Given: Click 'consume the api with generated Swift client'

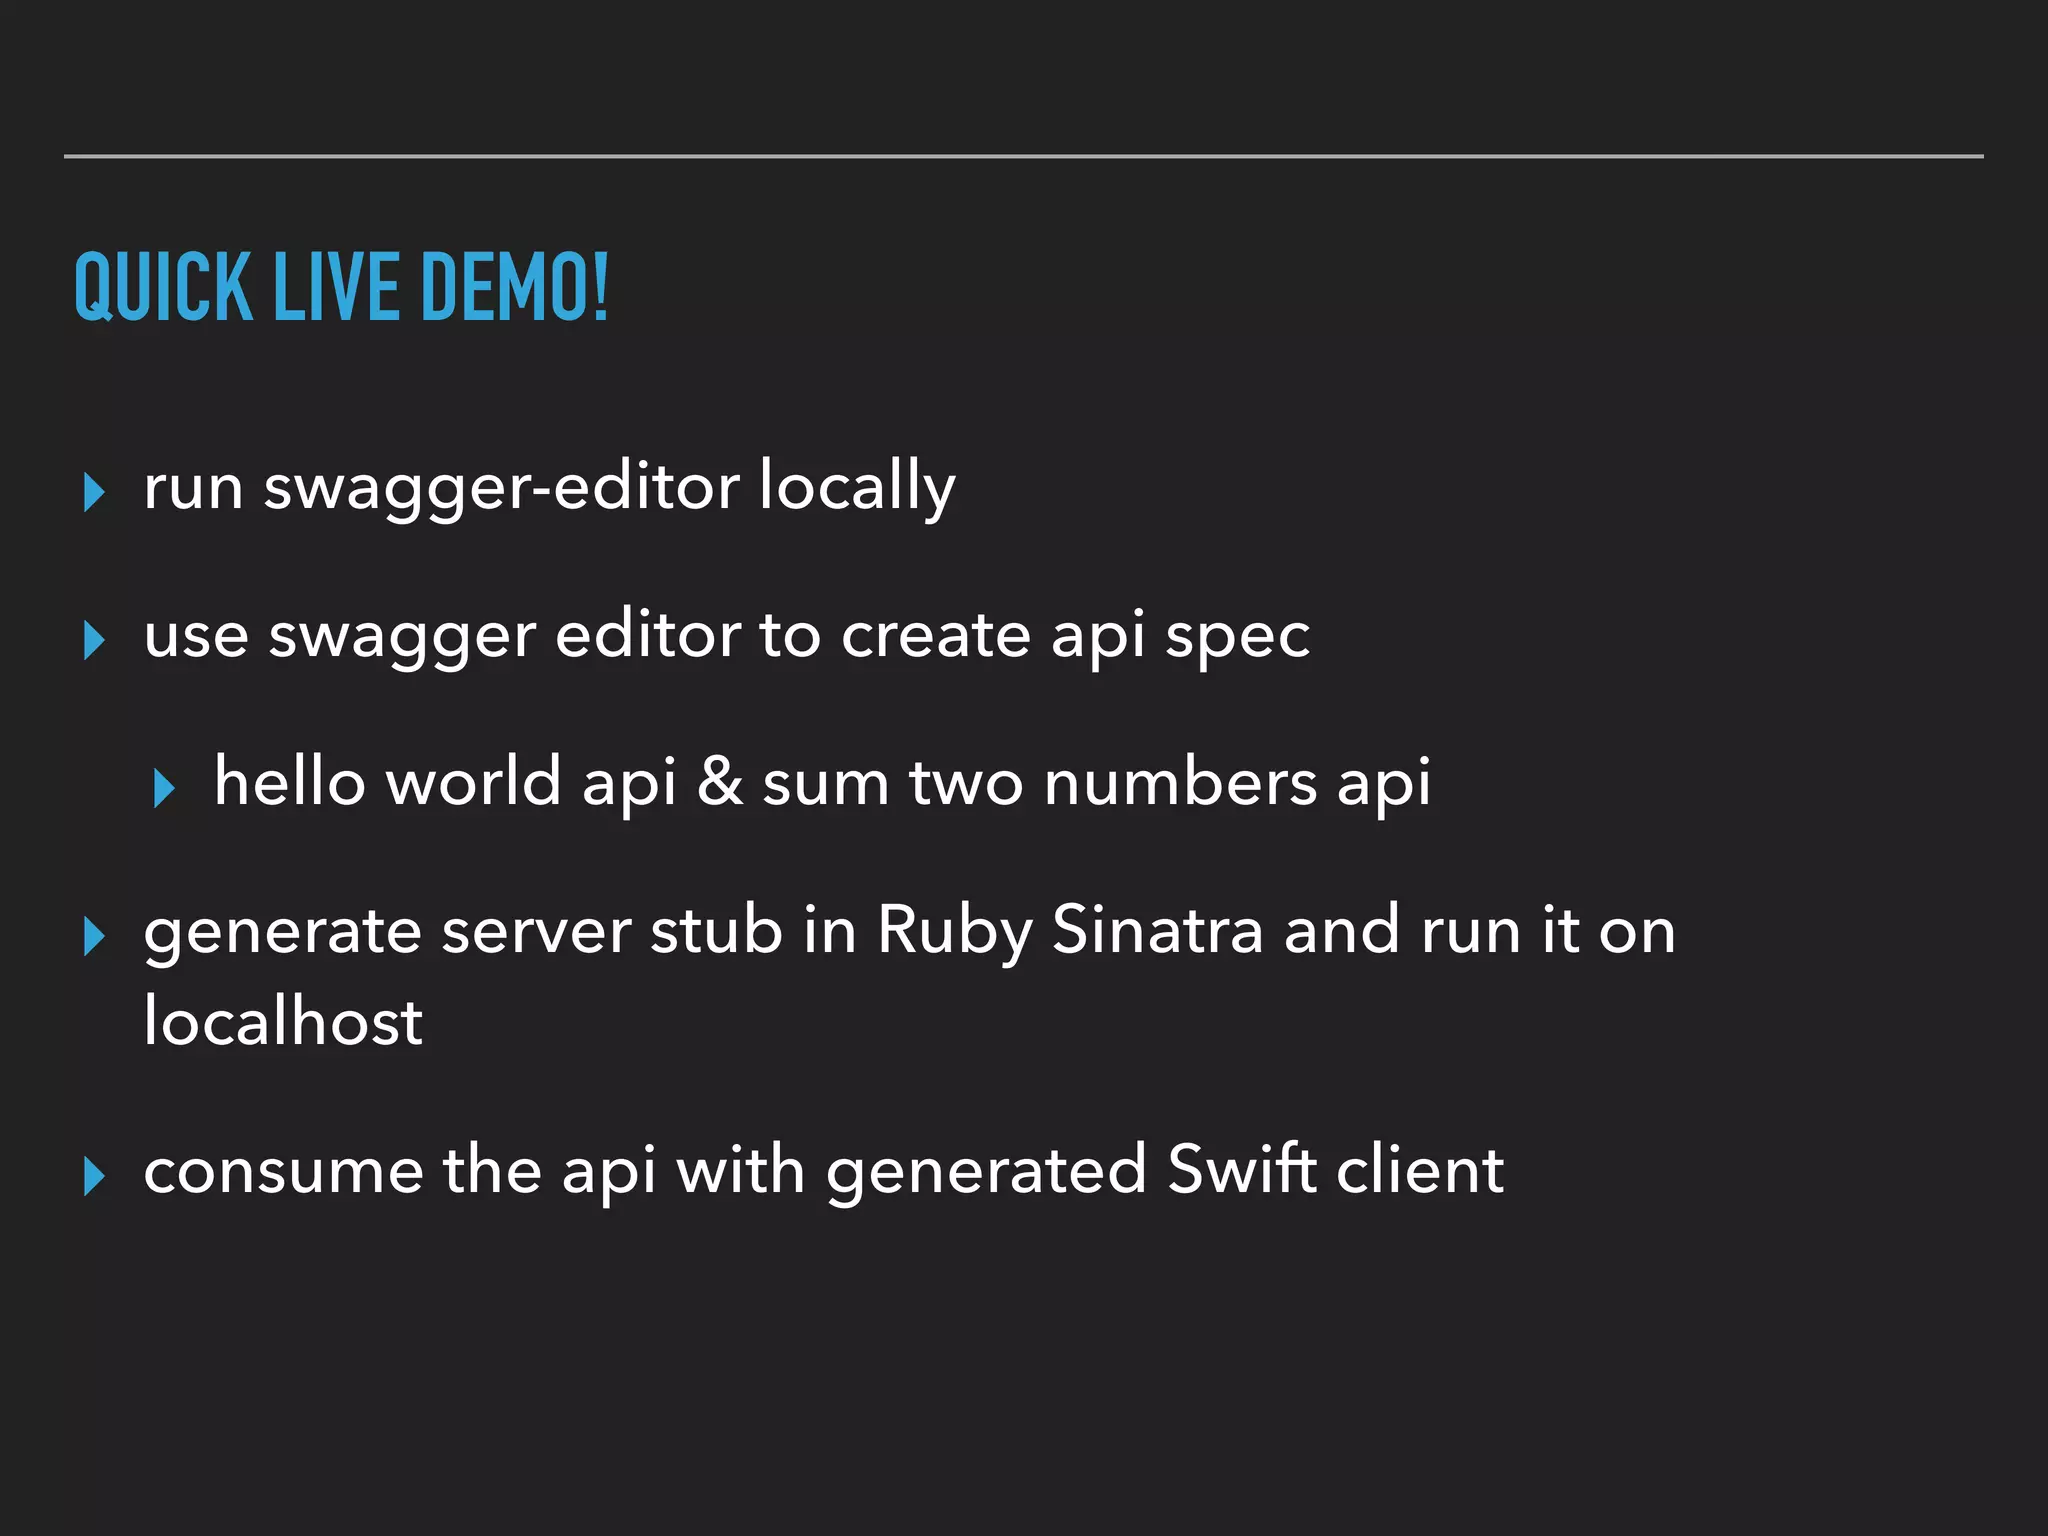Looking at the screenshot, I should click(x=823, y=1170).
